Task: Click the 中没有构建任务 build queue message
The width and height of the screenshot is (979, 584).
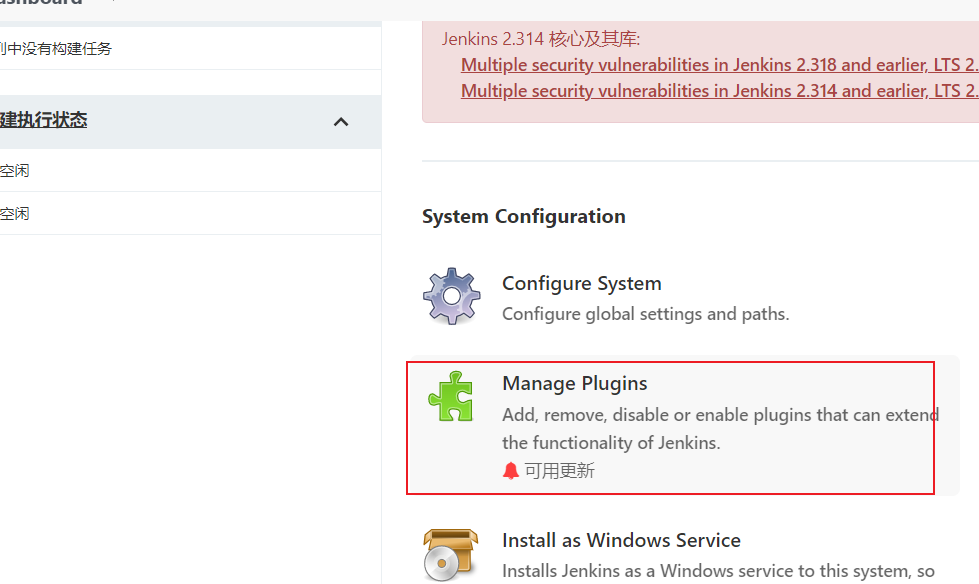Action: point(58,48)
